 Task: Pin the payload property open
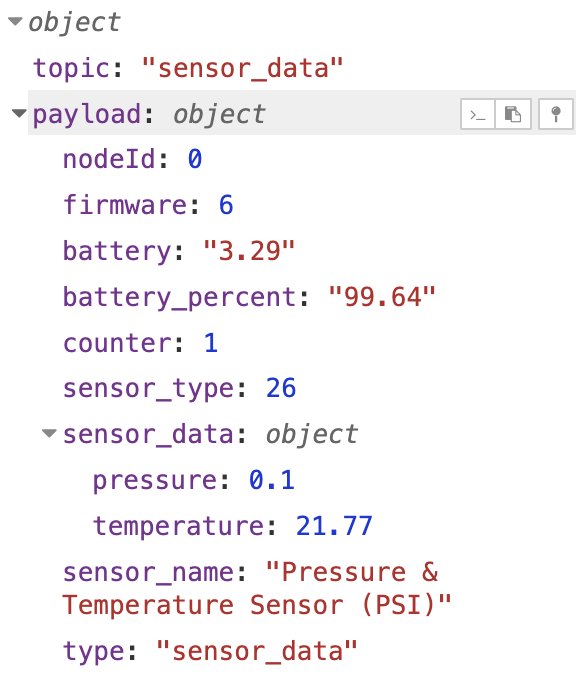tap(556, 114)
